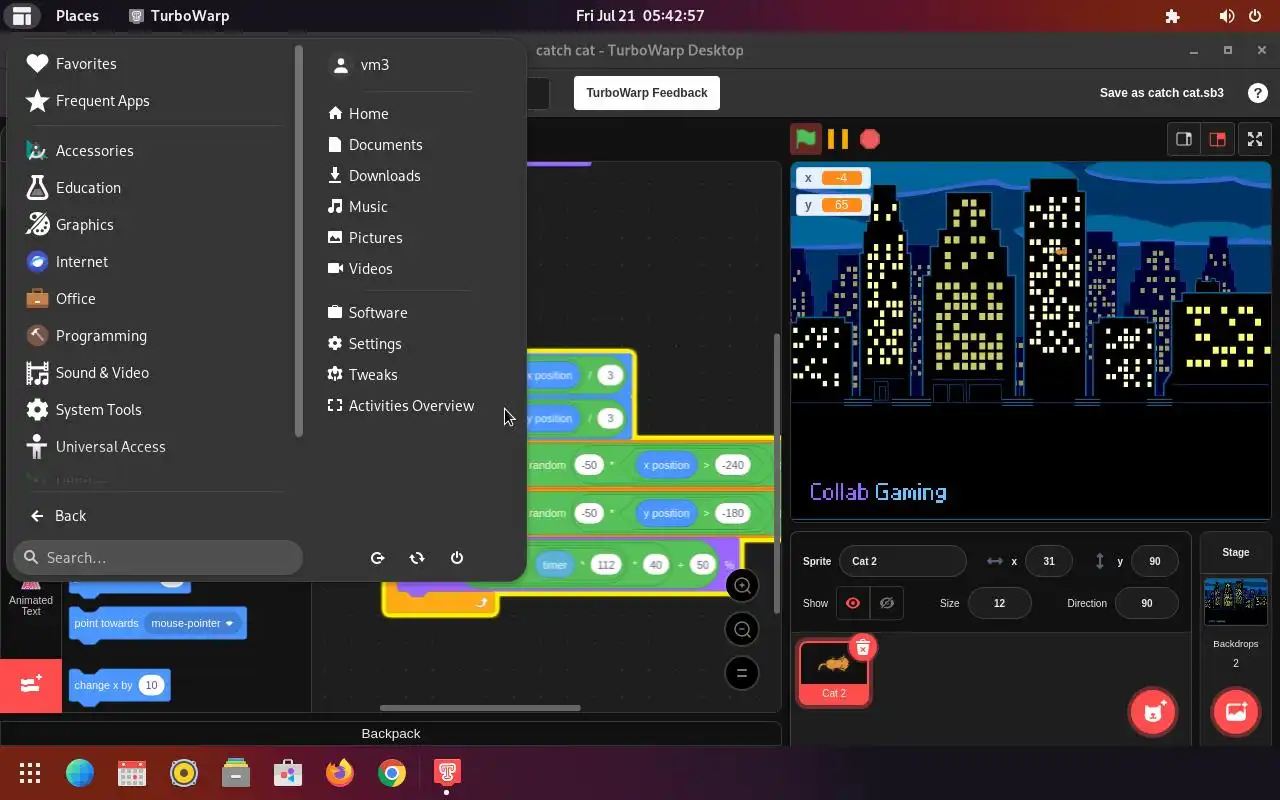Launch Google Chrome from the dock
Screen dimensions: 1280x800
point(392,773)
